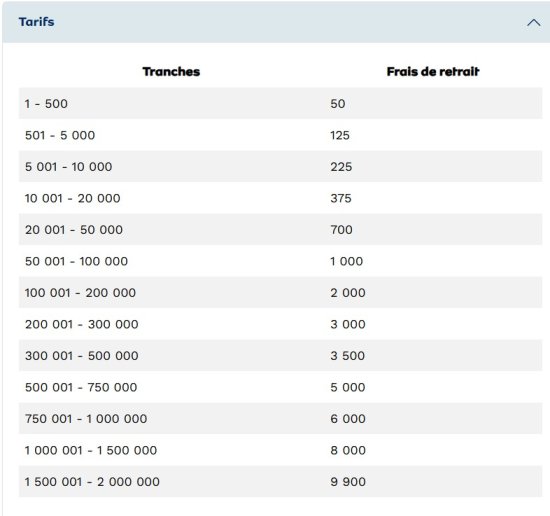Click the 3 500 withdrawal fee value
The image size is (550, 516).
click(x=348, y=356)
